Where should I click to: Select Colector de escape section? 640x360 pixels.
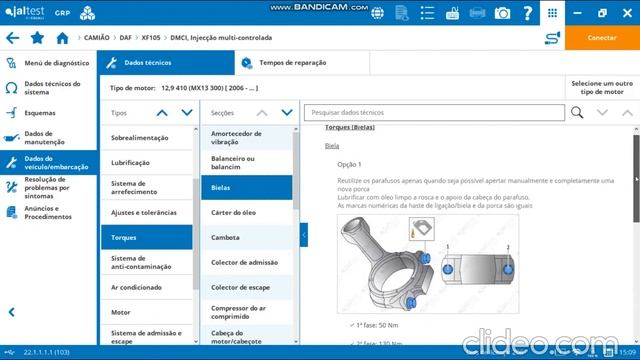pyautogui.click(x=247, y=287)
